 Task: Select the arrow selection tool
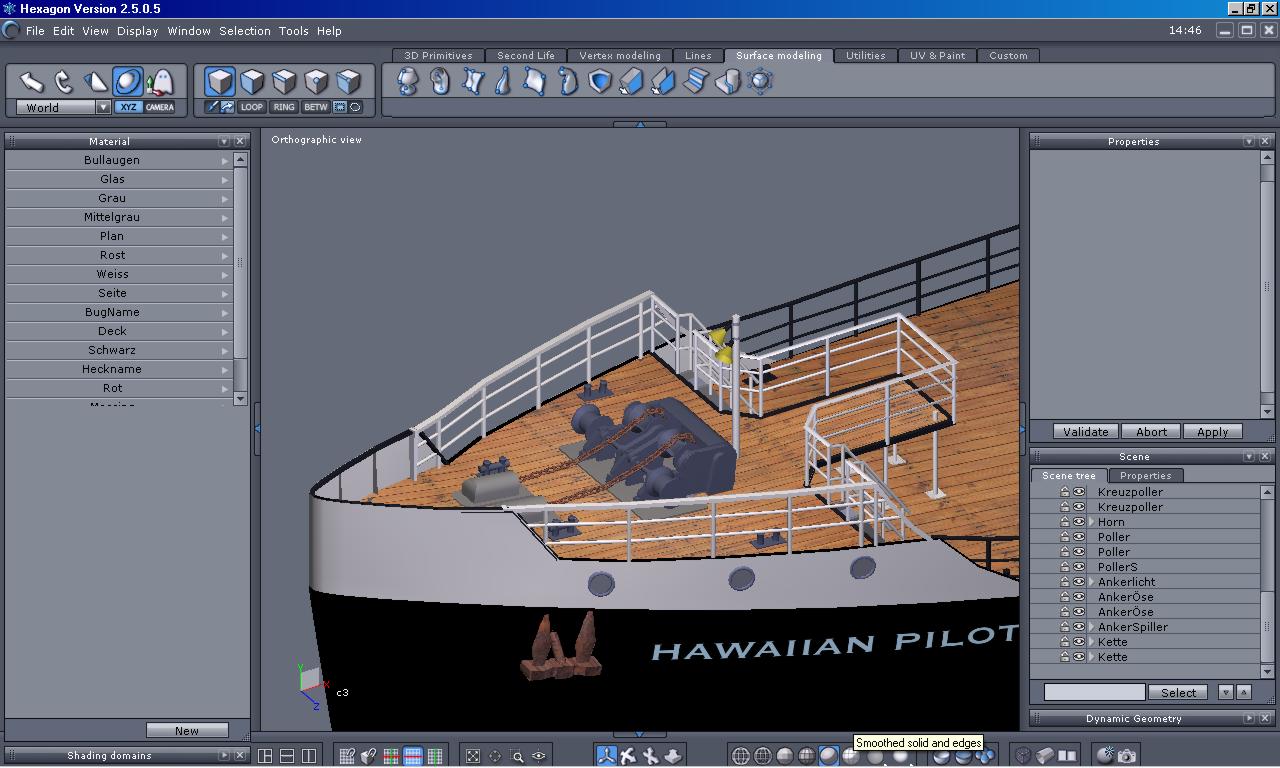point(32,81)
